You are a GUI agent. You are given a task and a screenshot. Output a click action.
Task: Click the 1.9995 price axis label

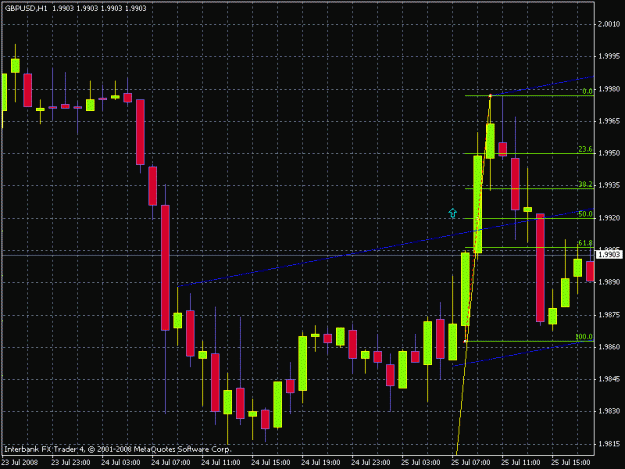pyautogui.click(x=609, y=57)
